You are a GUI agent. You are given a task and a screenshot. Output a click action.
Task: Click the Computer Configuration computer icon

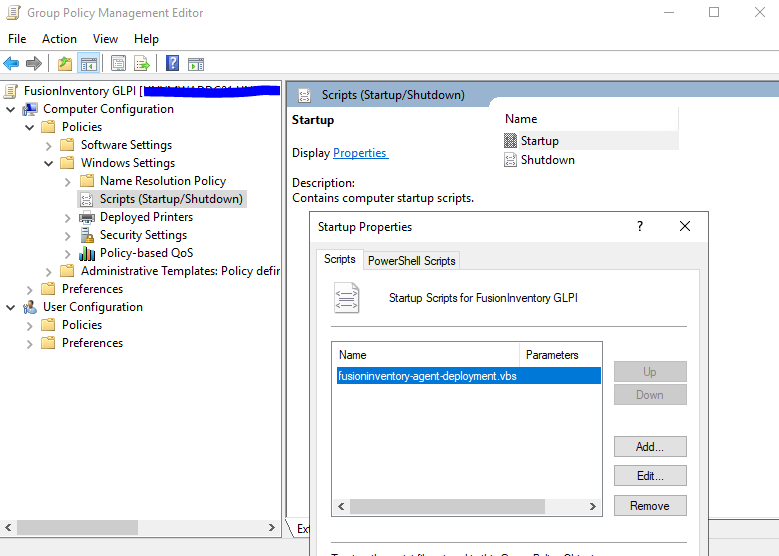click(30, 109)
